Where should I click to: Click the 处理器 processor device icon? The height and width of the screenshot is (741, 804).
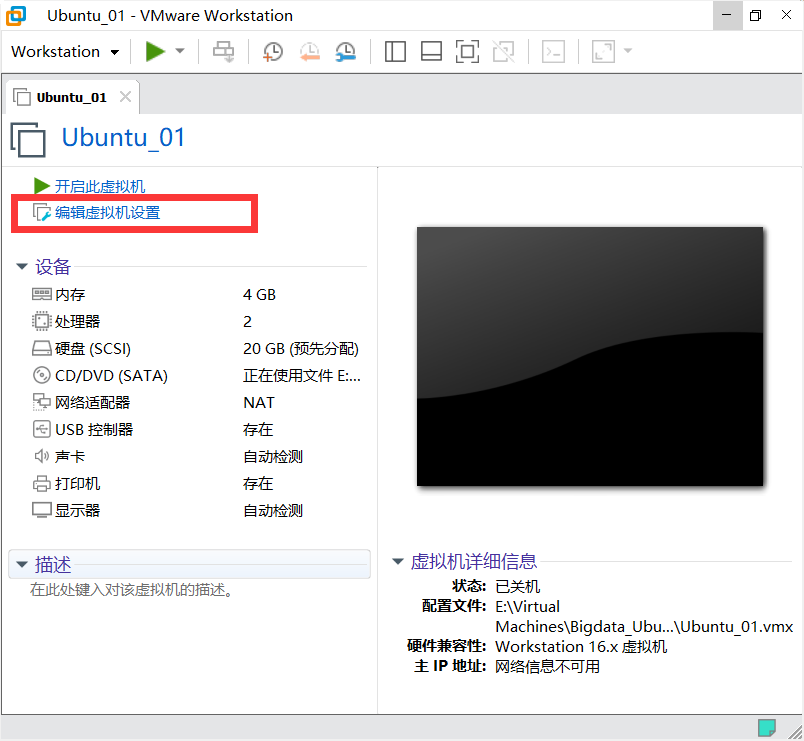(42, 322)
